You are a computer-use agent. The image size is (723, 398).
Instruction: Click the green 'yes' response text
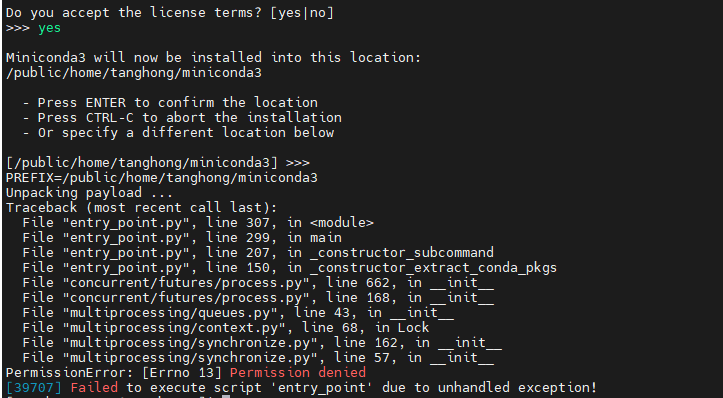[49, 28]
